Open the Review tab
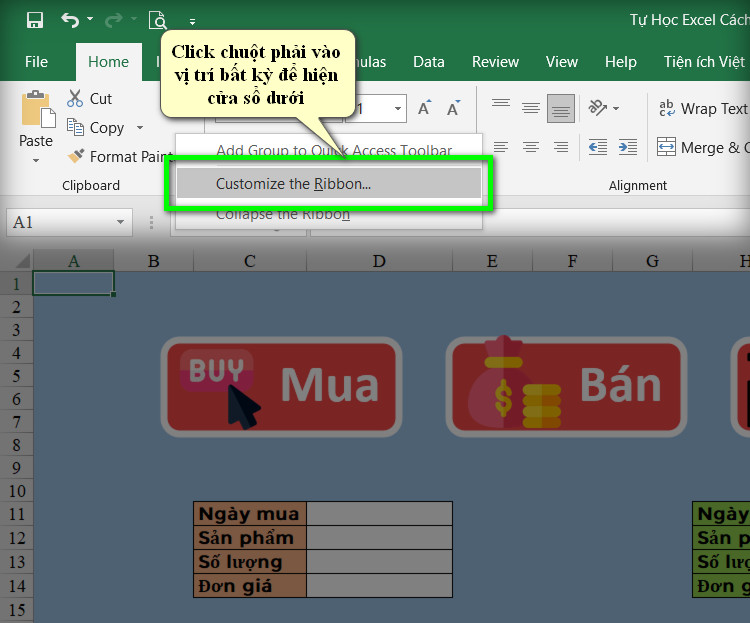 (x=495, y=62)
